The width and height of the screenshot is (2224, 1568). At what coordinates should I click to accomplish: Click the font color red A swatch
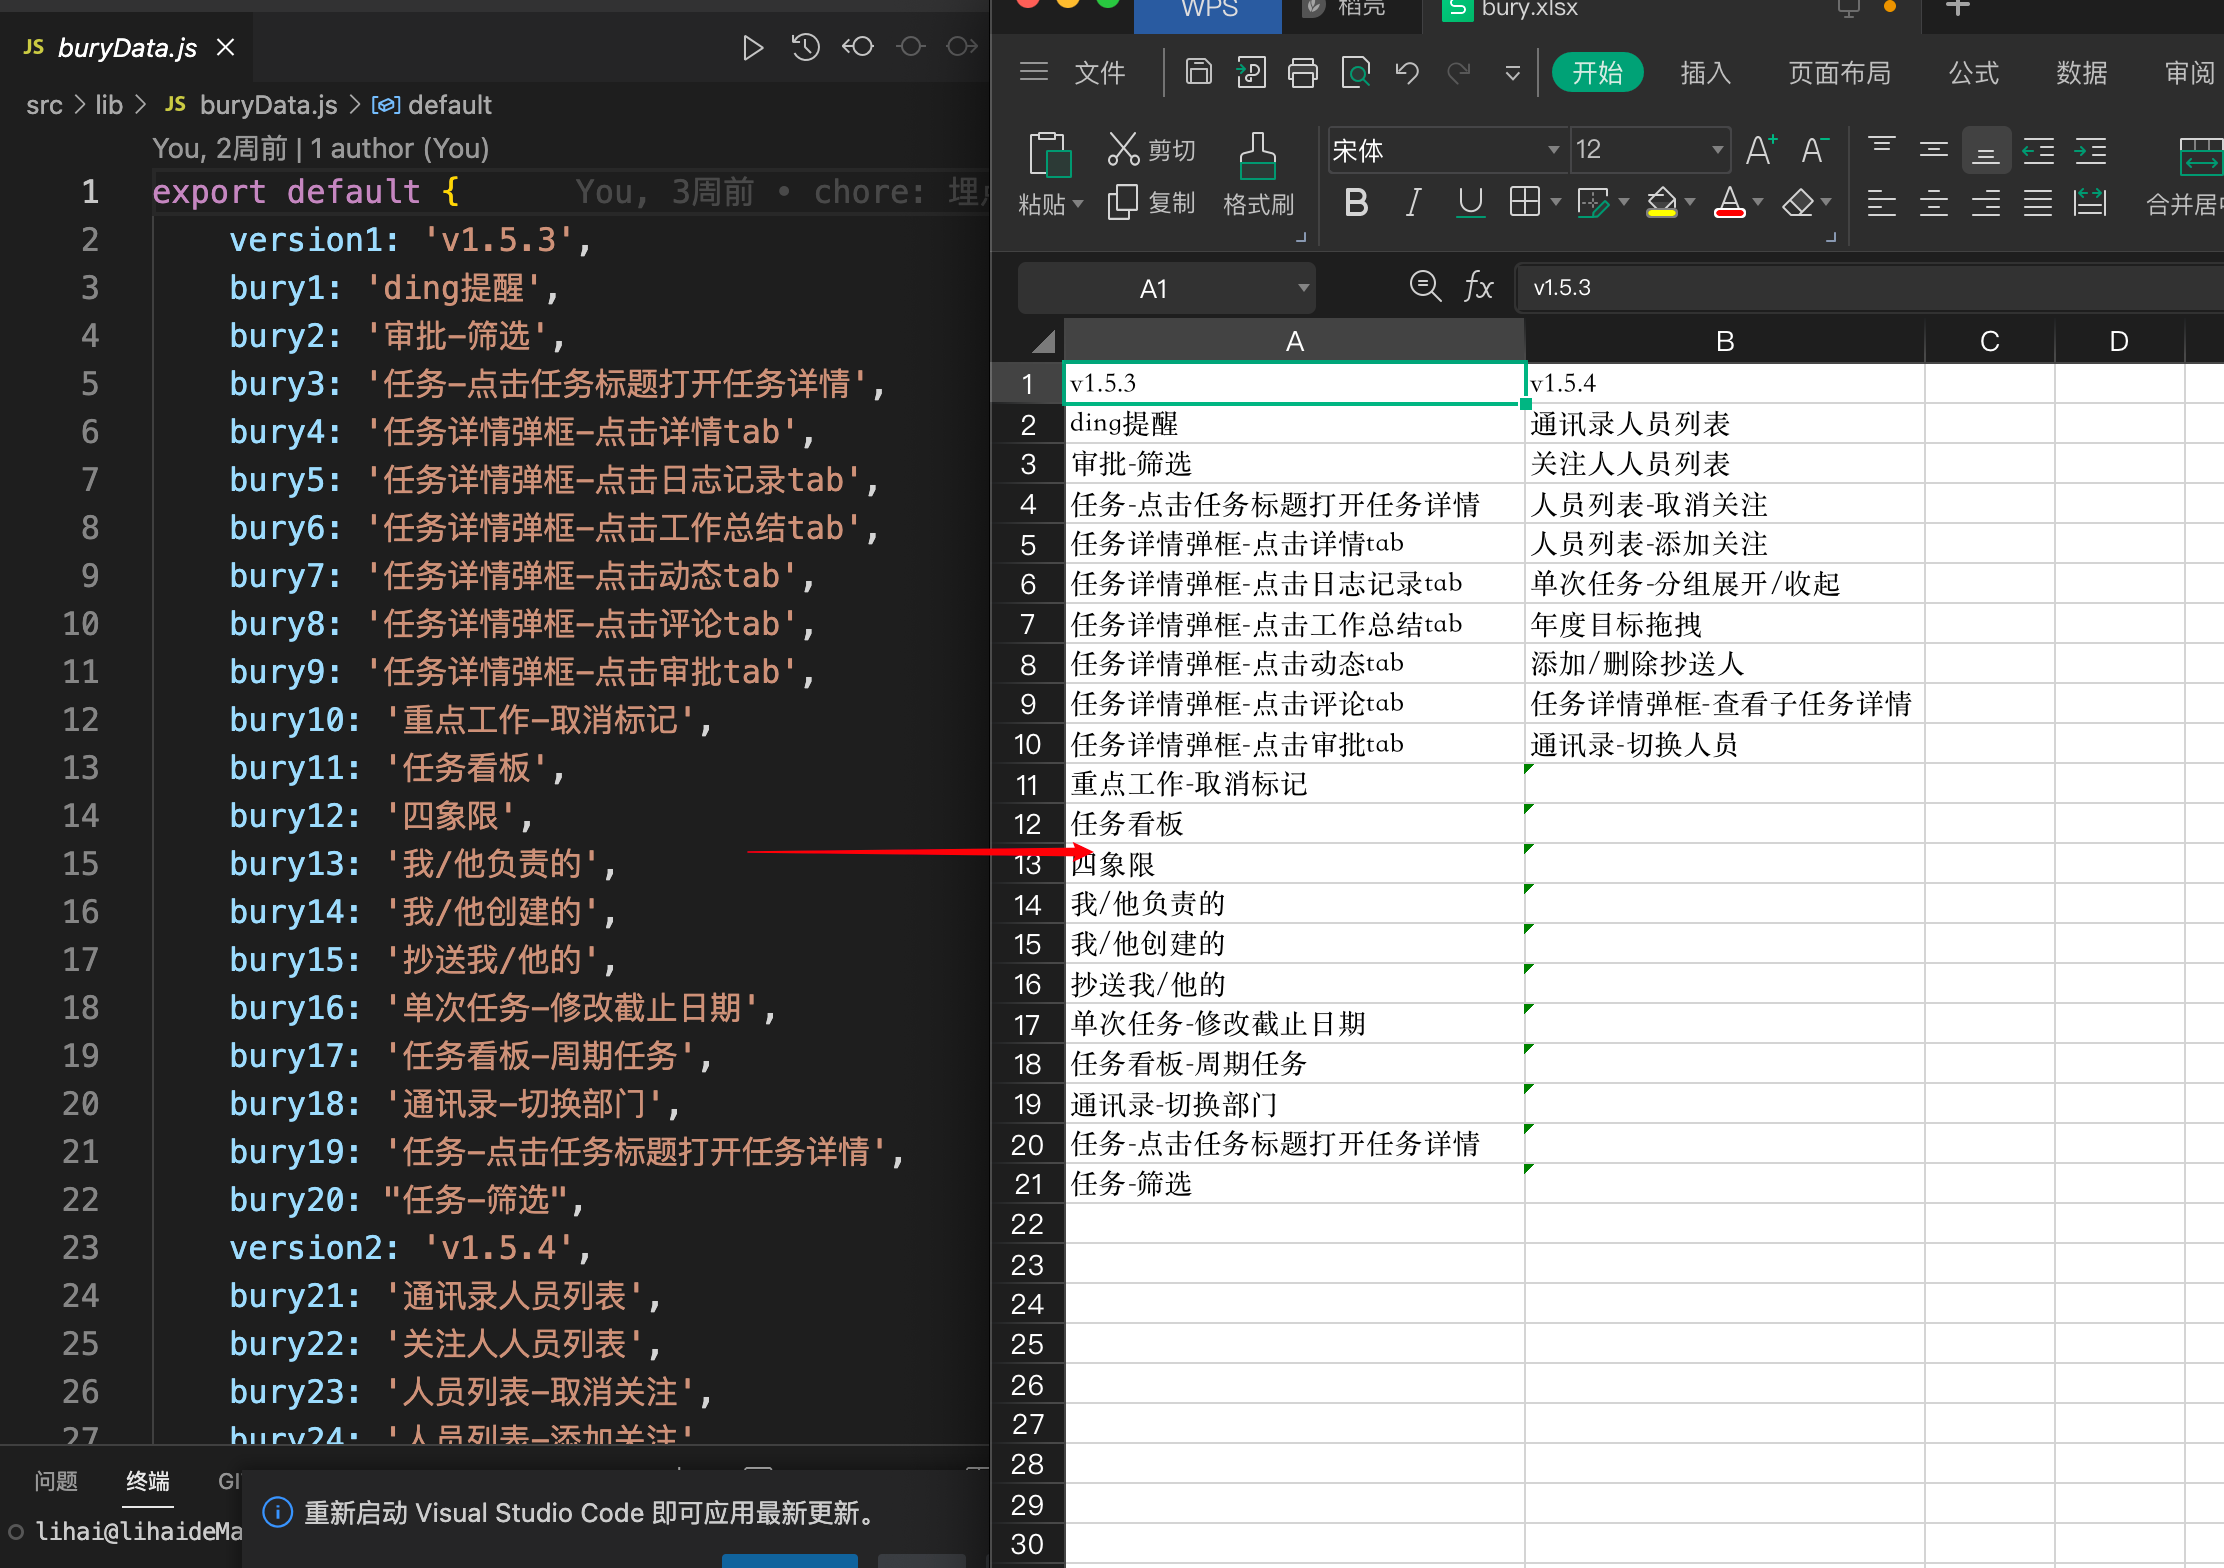(x=1729, y=203)
